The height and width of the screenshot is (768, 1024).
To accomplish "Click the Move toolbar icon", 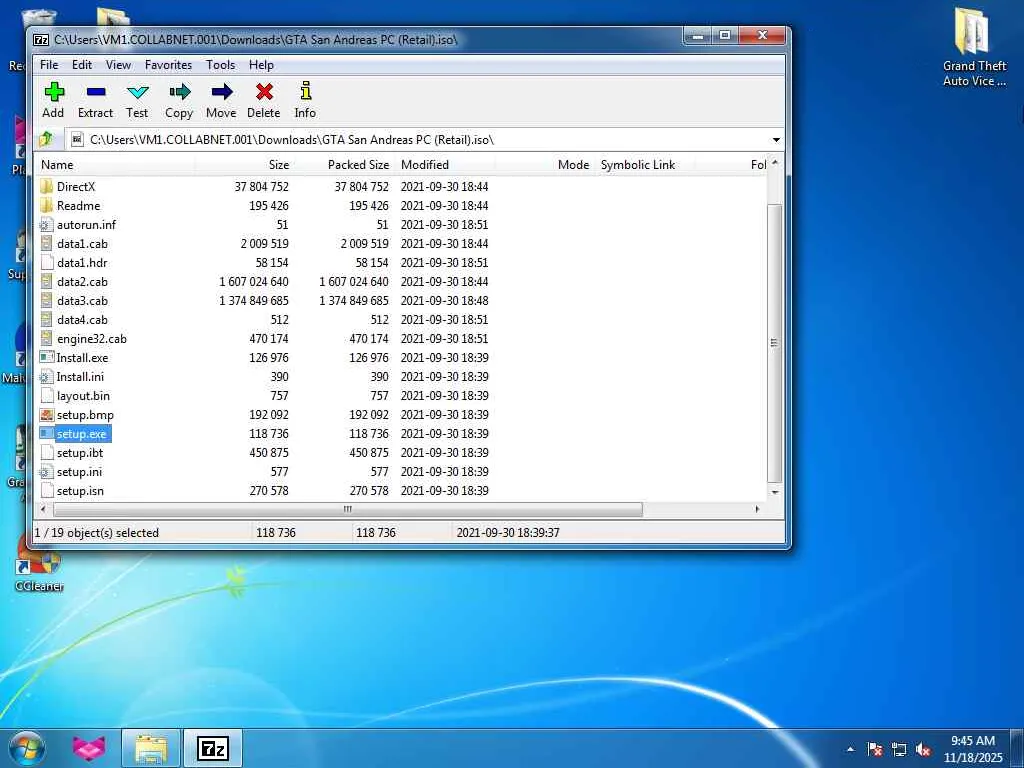I will tap(221, 93).
